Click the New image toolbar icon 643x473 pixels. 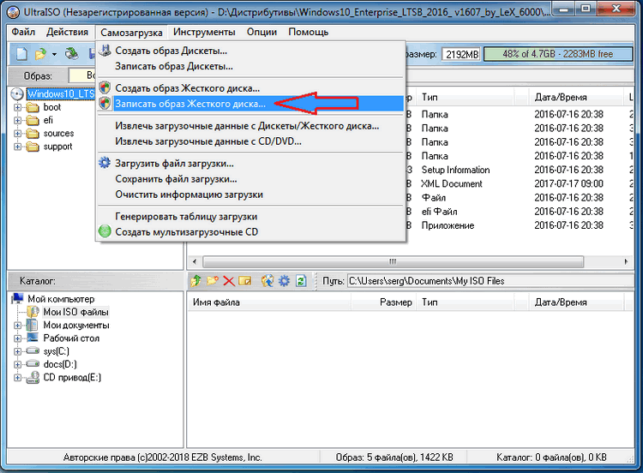pyautogui.click(x=22, y=54)
